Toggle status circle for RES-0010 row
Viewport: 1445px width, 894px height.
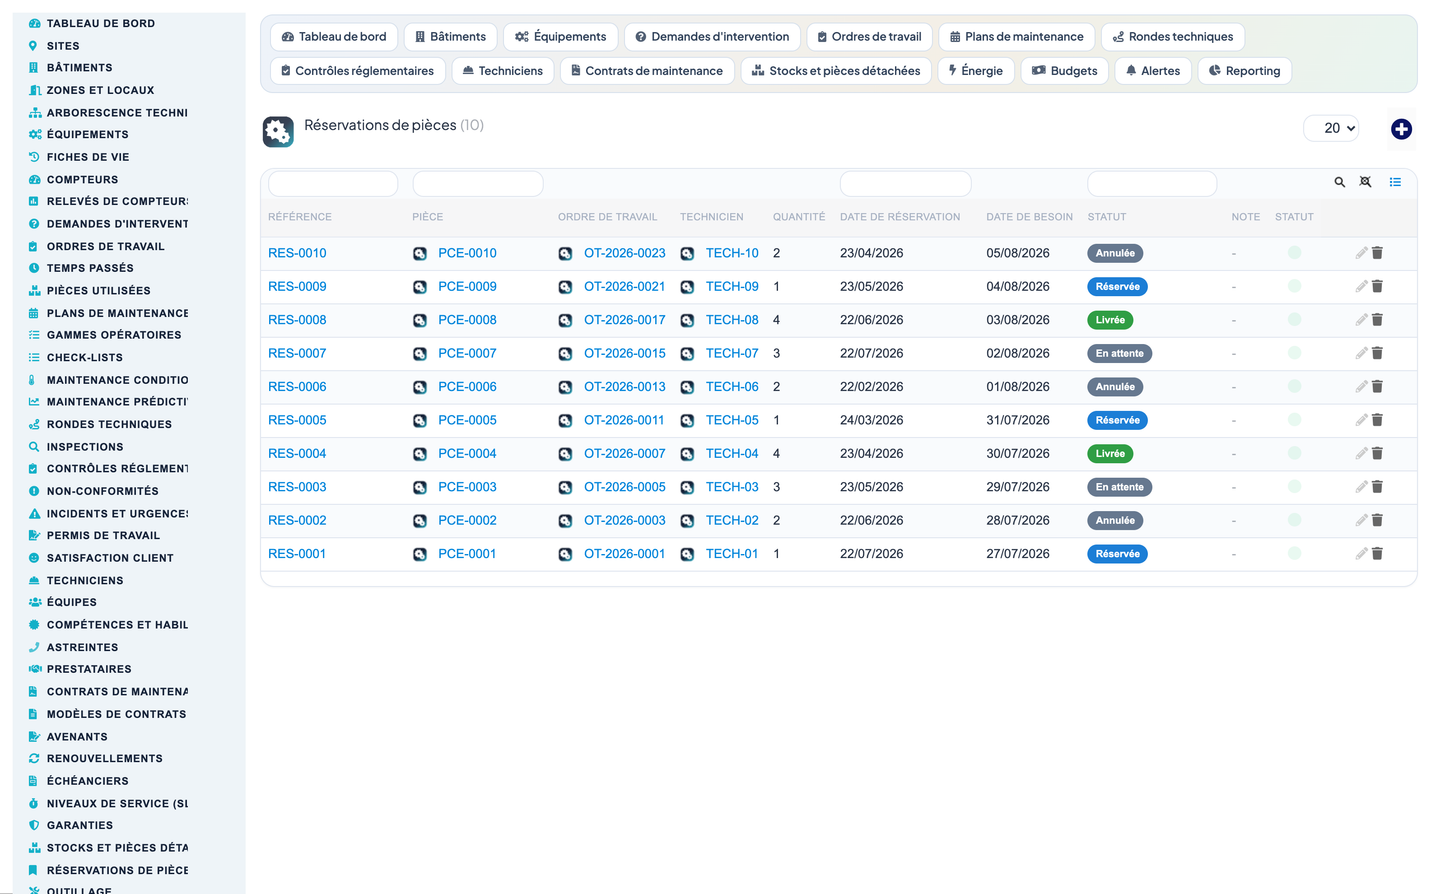1294,253
